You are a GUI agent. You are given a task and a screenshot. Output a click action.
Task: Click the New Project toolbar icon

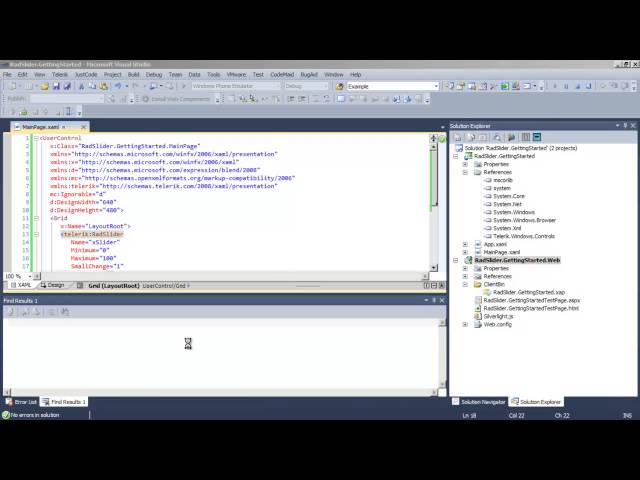click(x=13, y=86)
